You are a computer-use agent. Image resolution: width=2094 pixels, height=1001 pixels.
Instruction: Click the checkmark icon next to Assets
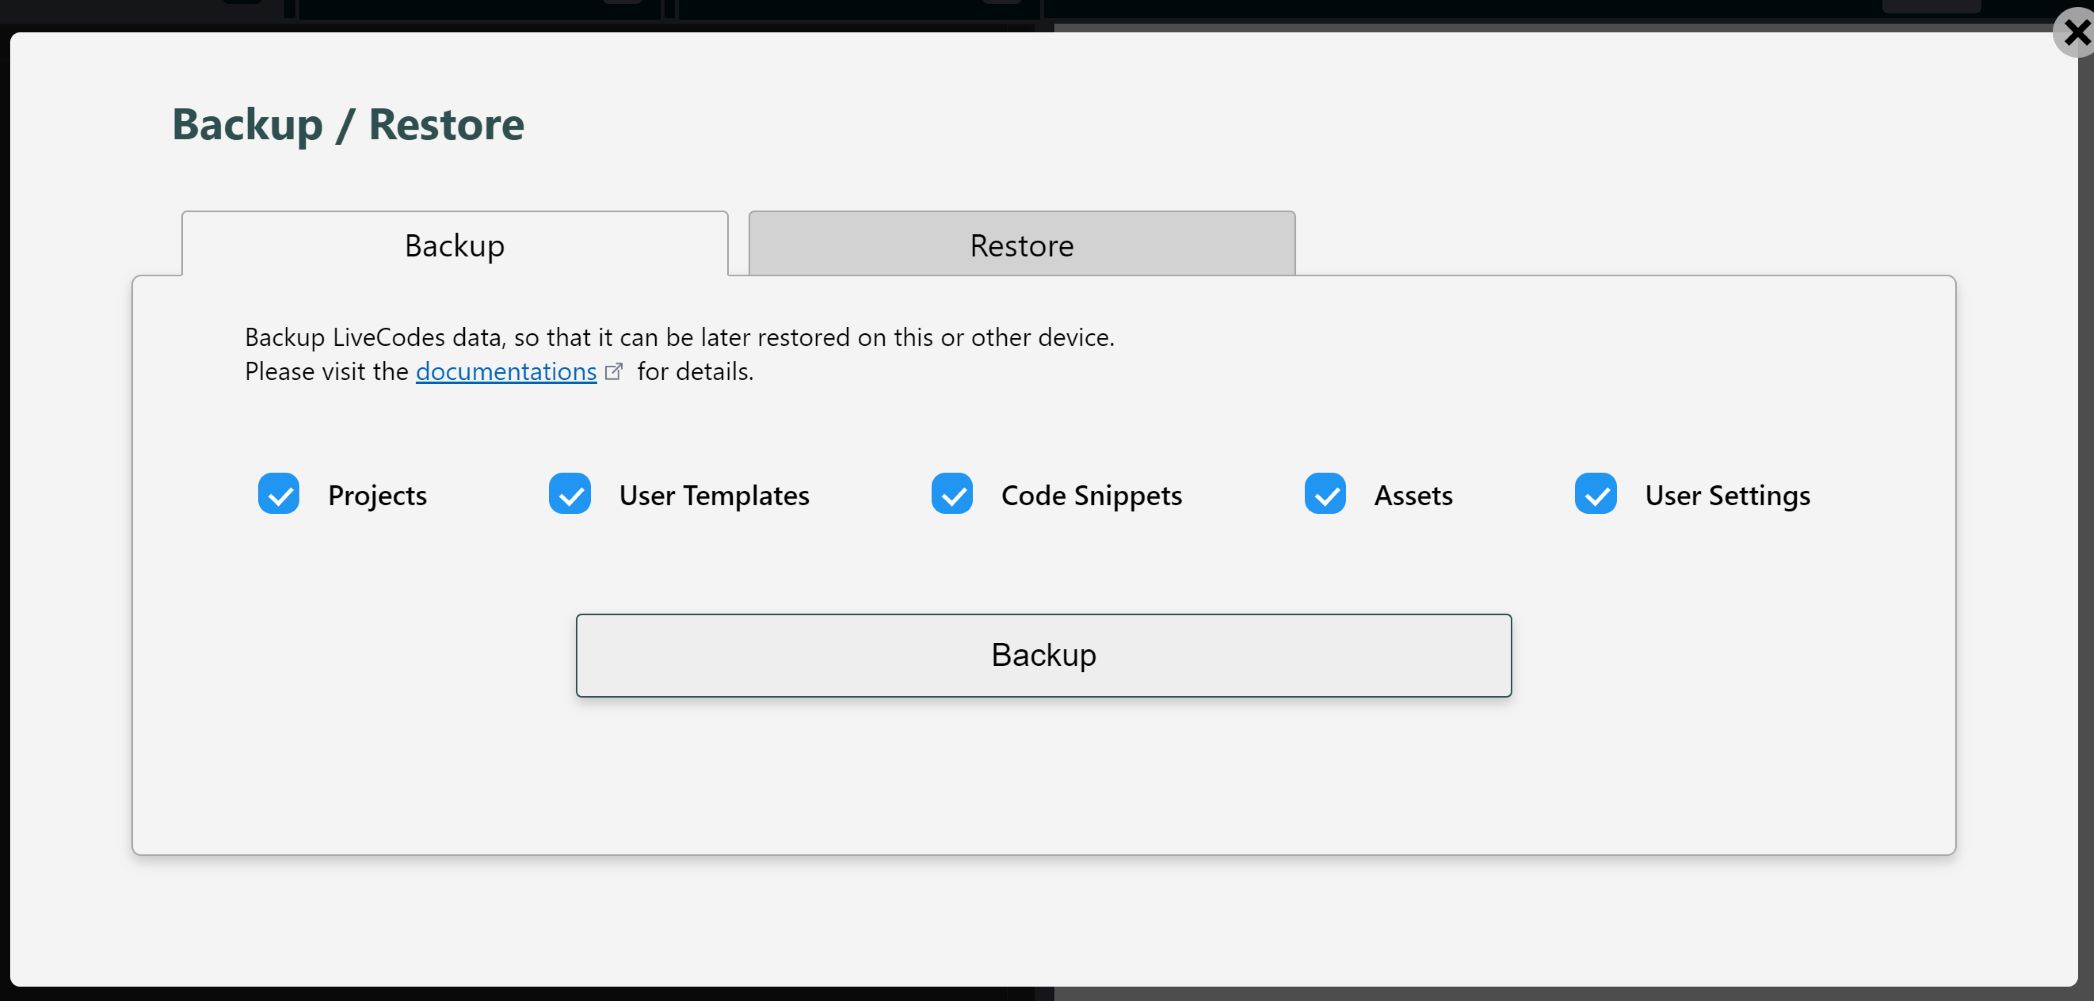click(x=1325, y=493)
